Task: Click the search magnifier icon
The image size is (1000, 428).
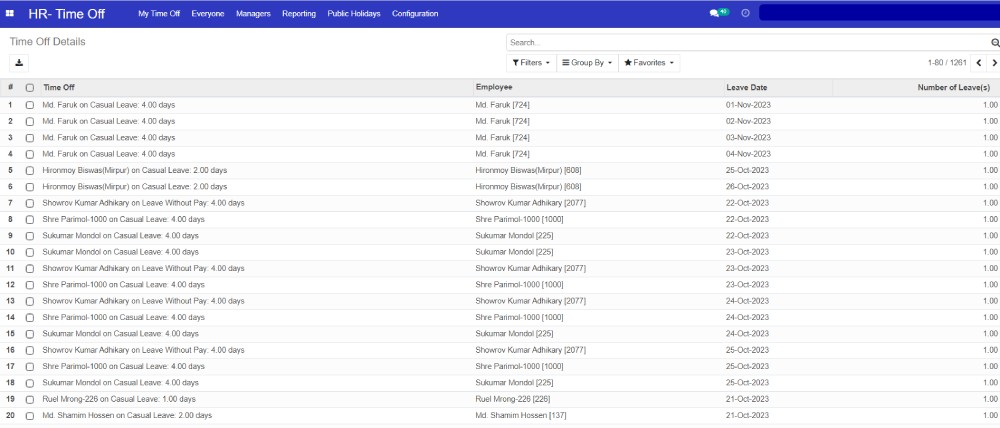Action: pos(995,43)
